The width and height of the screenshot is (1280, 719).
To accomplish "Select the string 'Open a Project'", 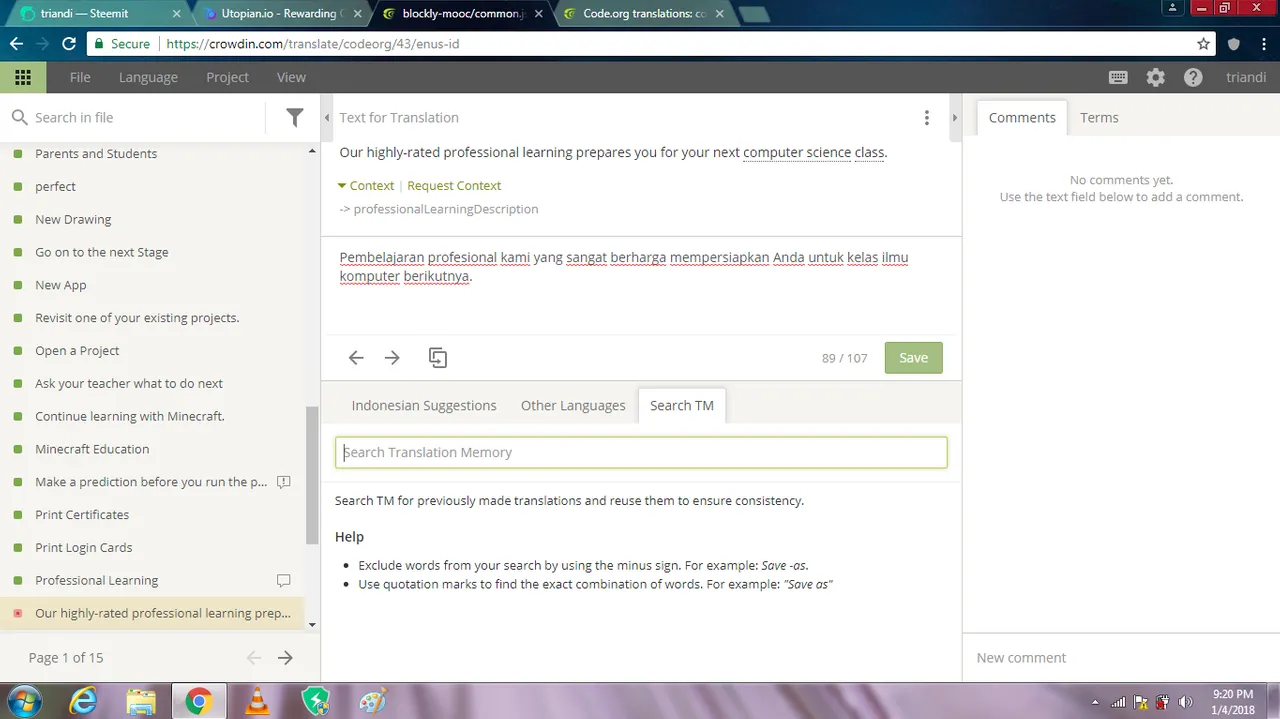I will [77, 350].
